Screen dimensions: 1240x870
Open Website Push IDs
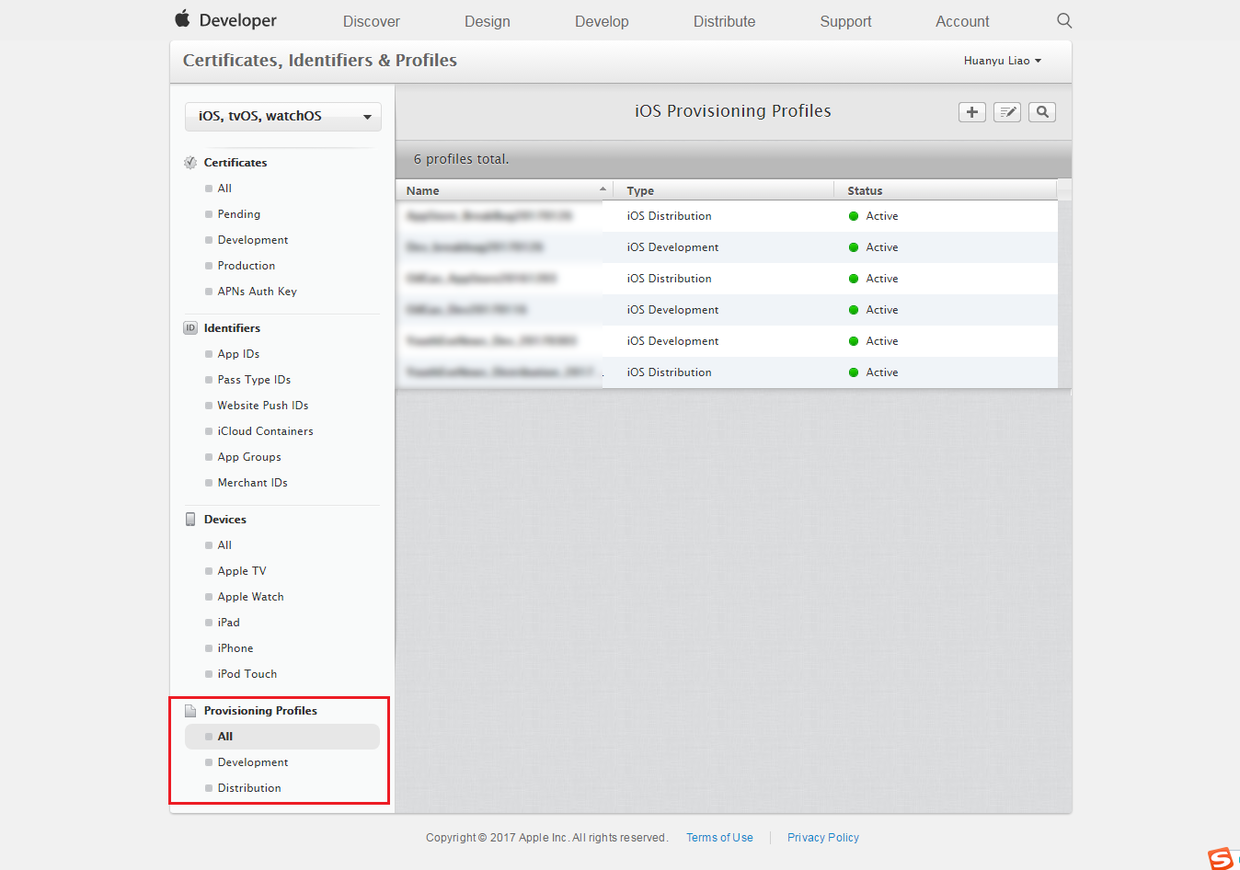263,406
